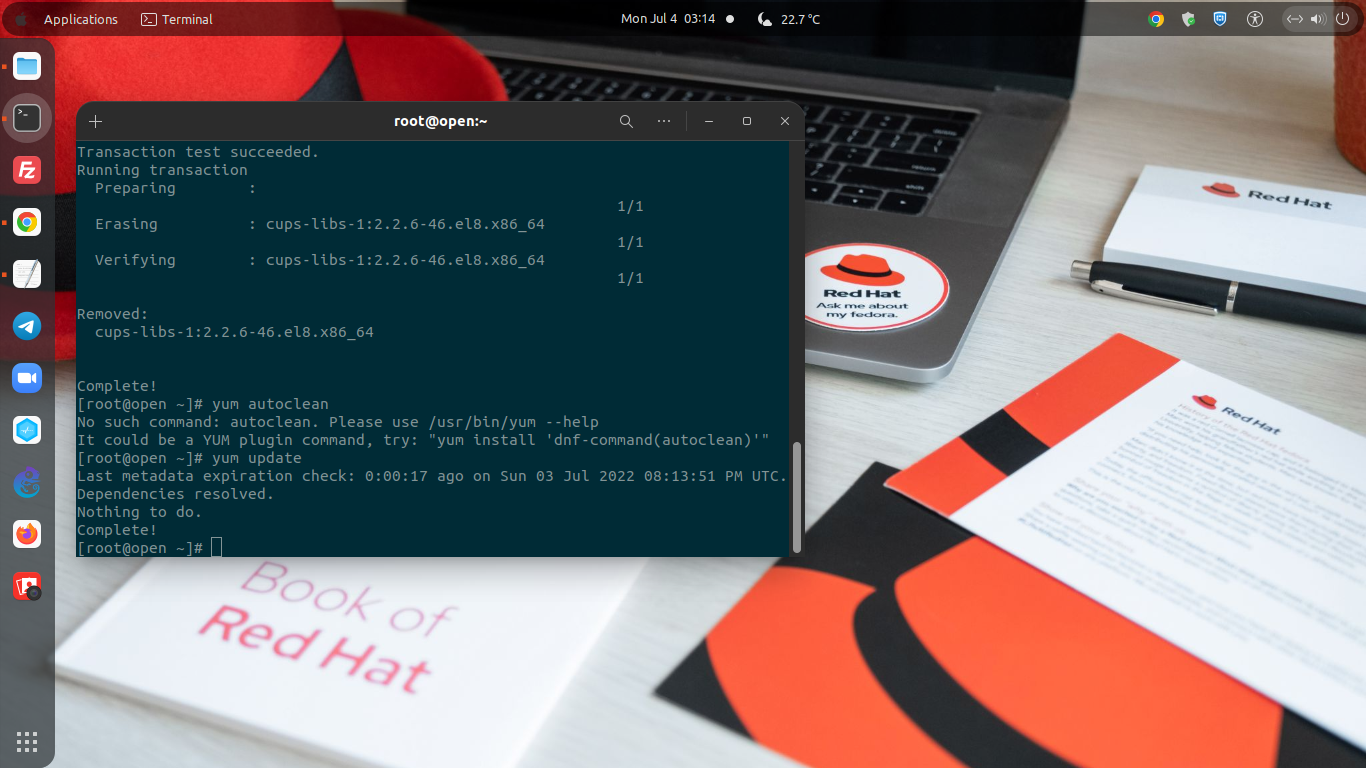
Task: Click the 'Removed:' line in terminal
Action: (x=113, y=314)
